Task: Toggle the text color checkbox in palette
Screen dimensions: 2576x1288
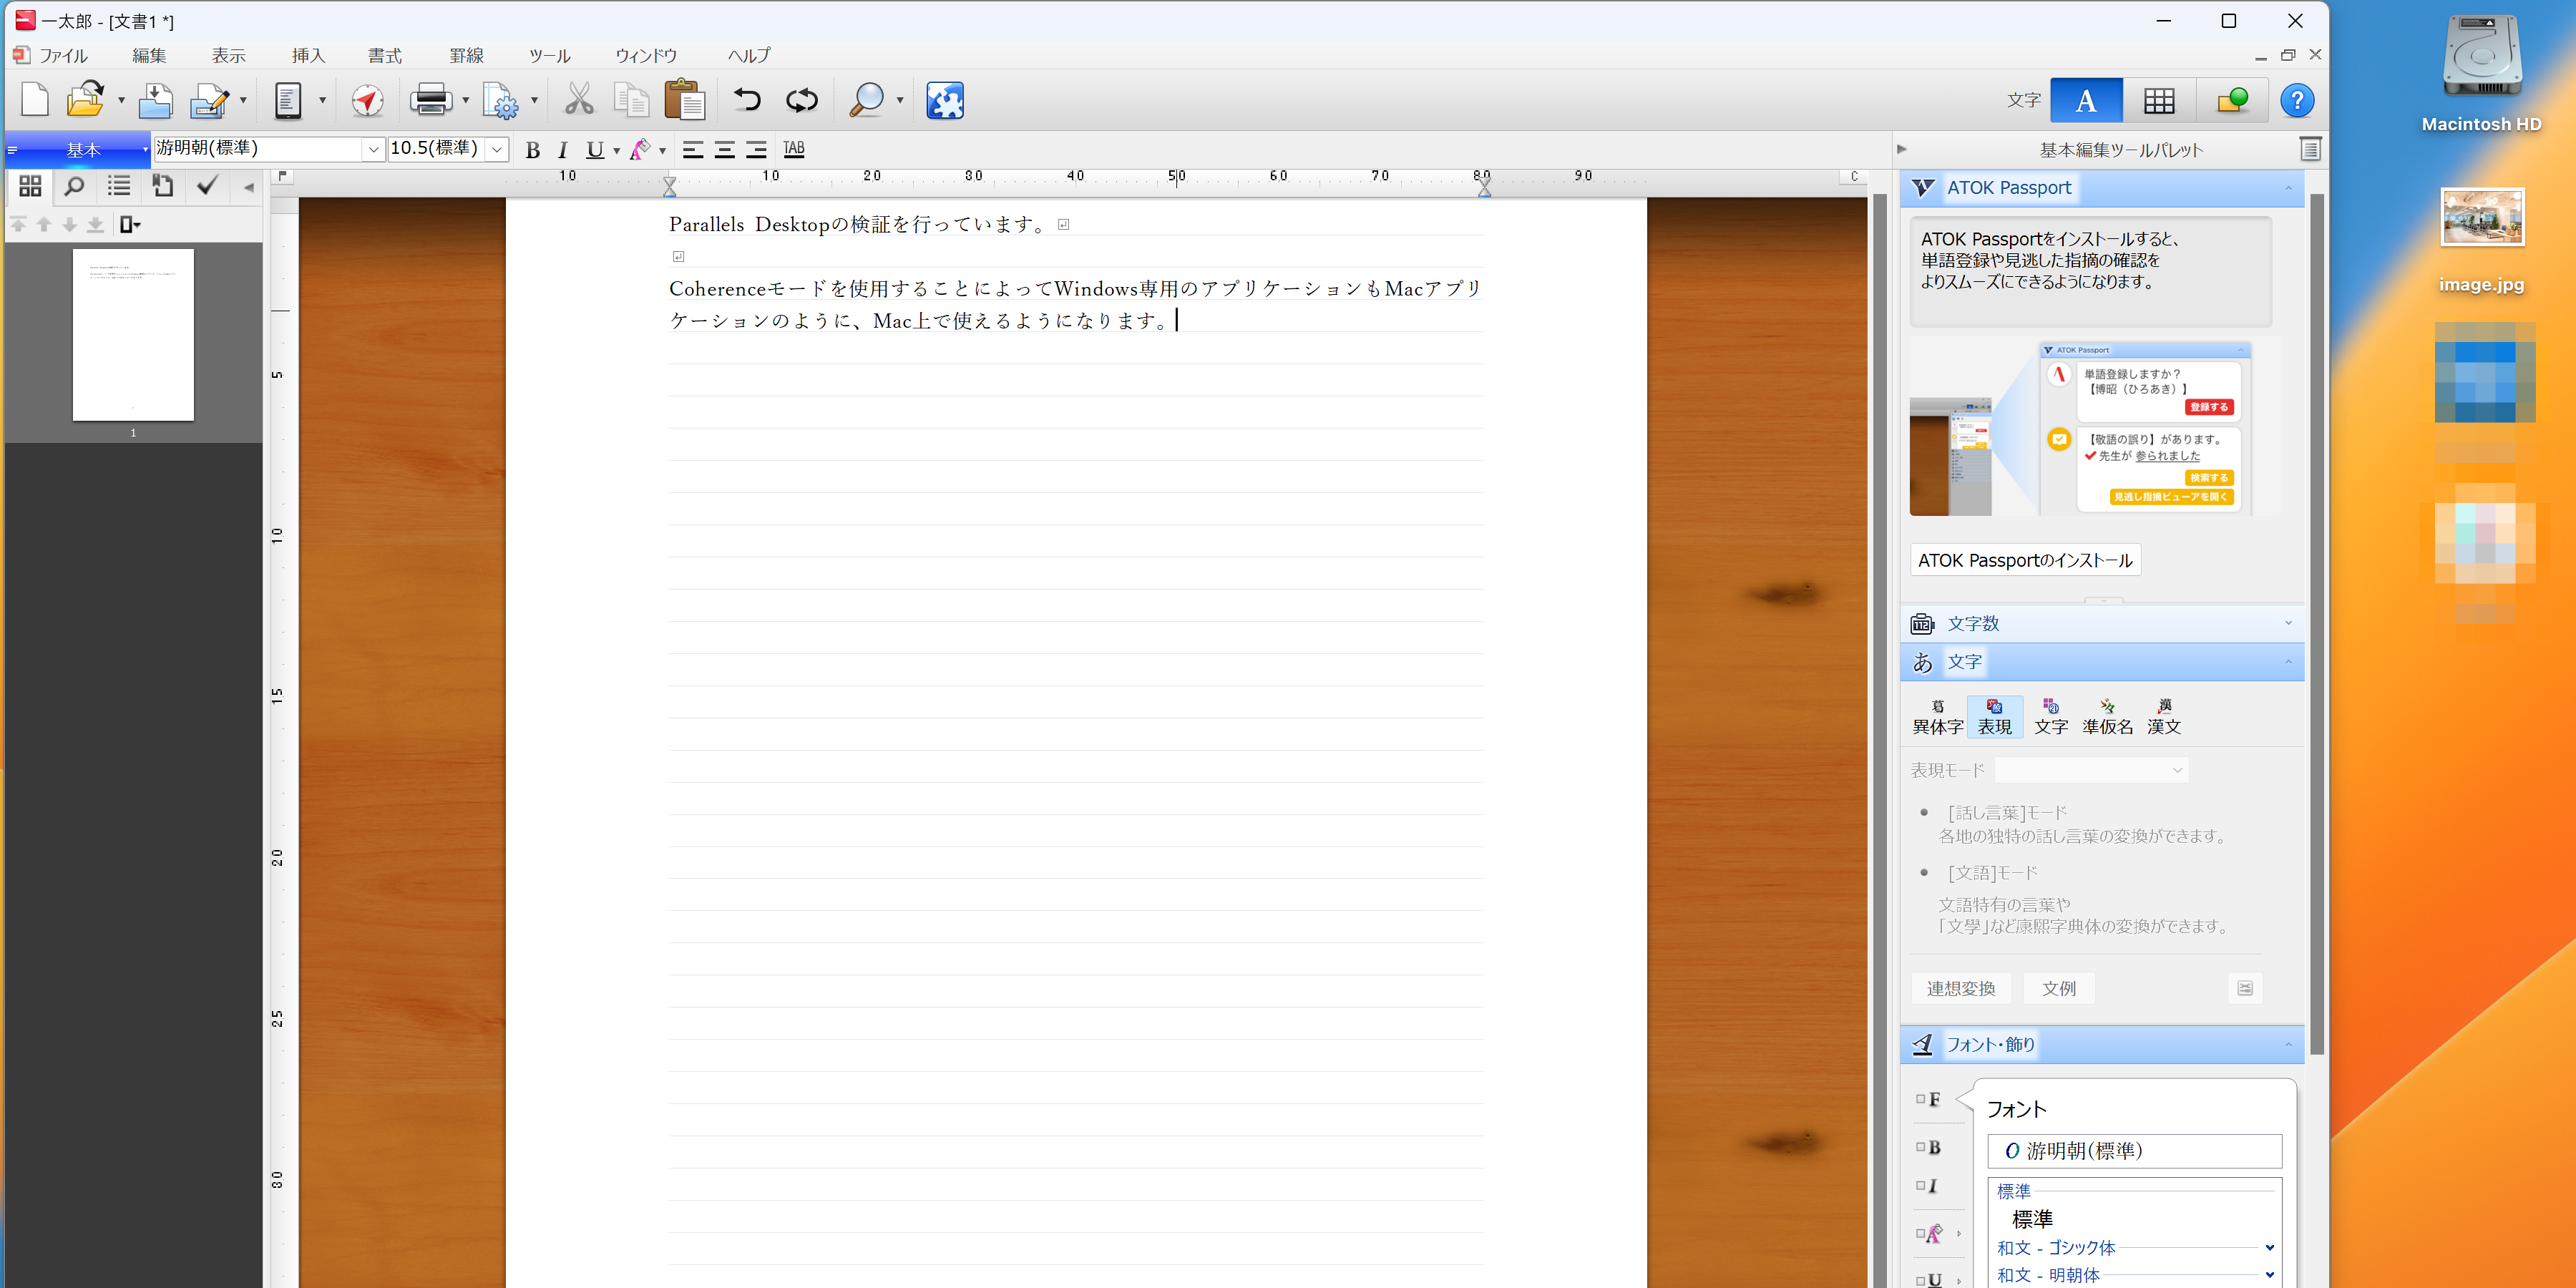Action: tap(1920, 1233)
